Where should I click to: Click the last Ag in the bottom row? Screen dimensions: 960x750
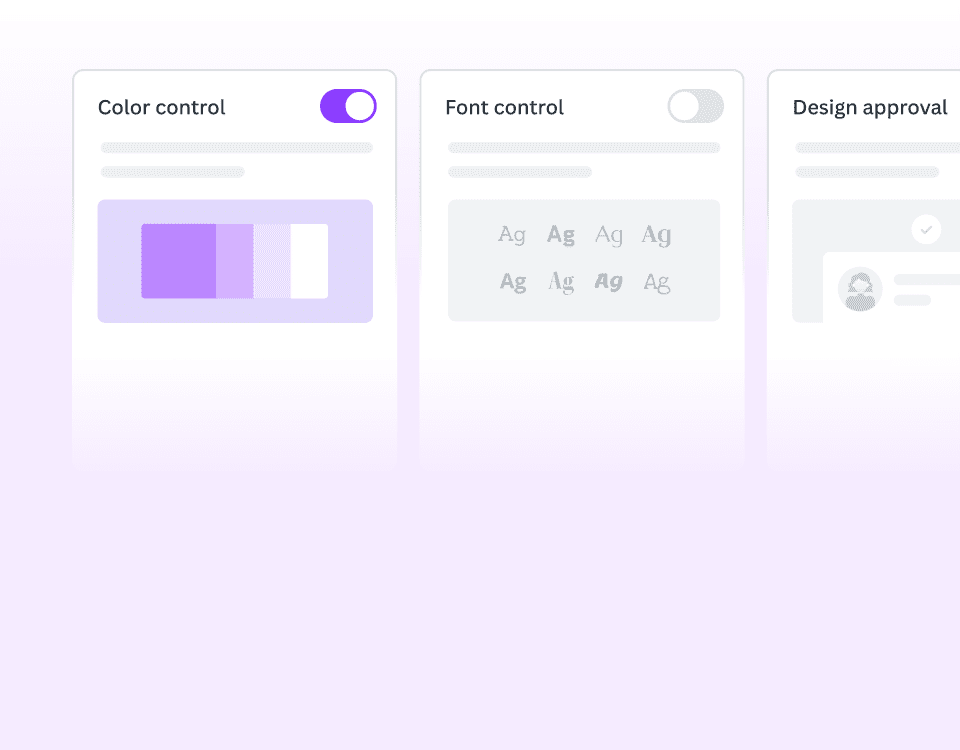click(656, 282)
